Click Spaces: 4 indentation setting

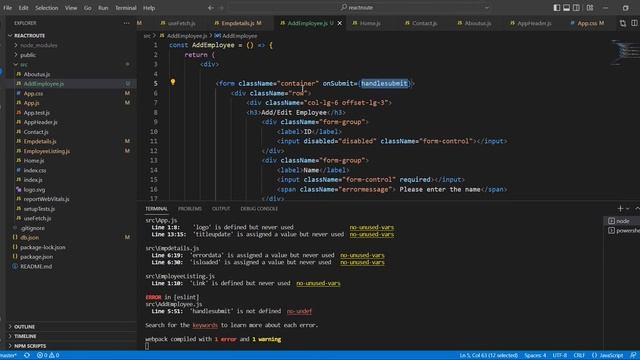tap(535, 356)
